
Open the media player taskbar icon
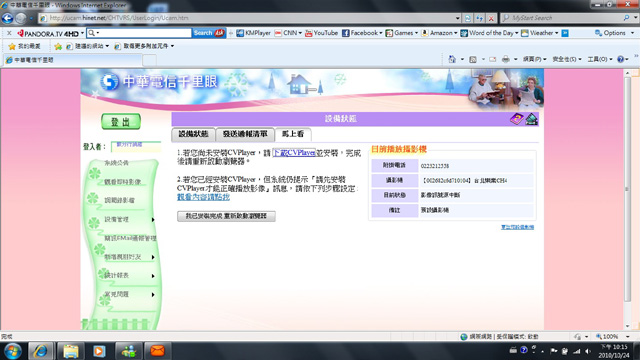pyautogui.click(x=99, y=351)
